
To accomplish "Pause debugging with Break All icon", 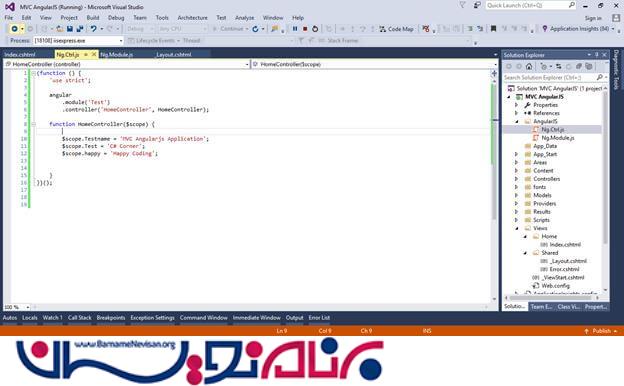I will pos(295,29).
